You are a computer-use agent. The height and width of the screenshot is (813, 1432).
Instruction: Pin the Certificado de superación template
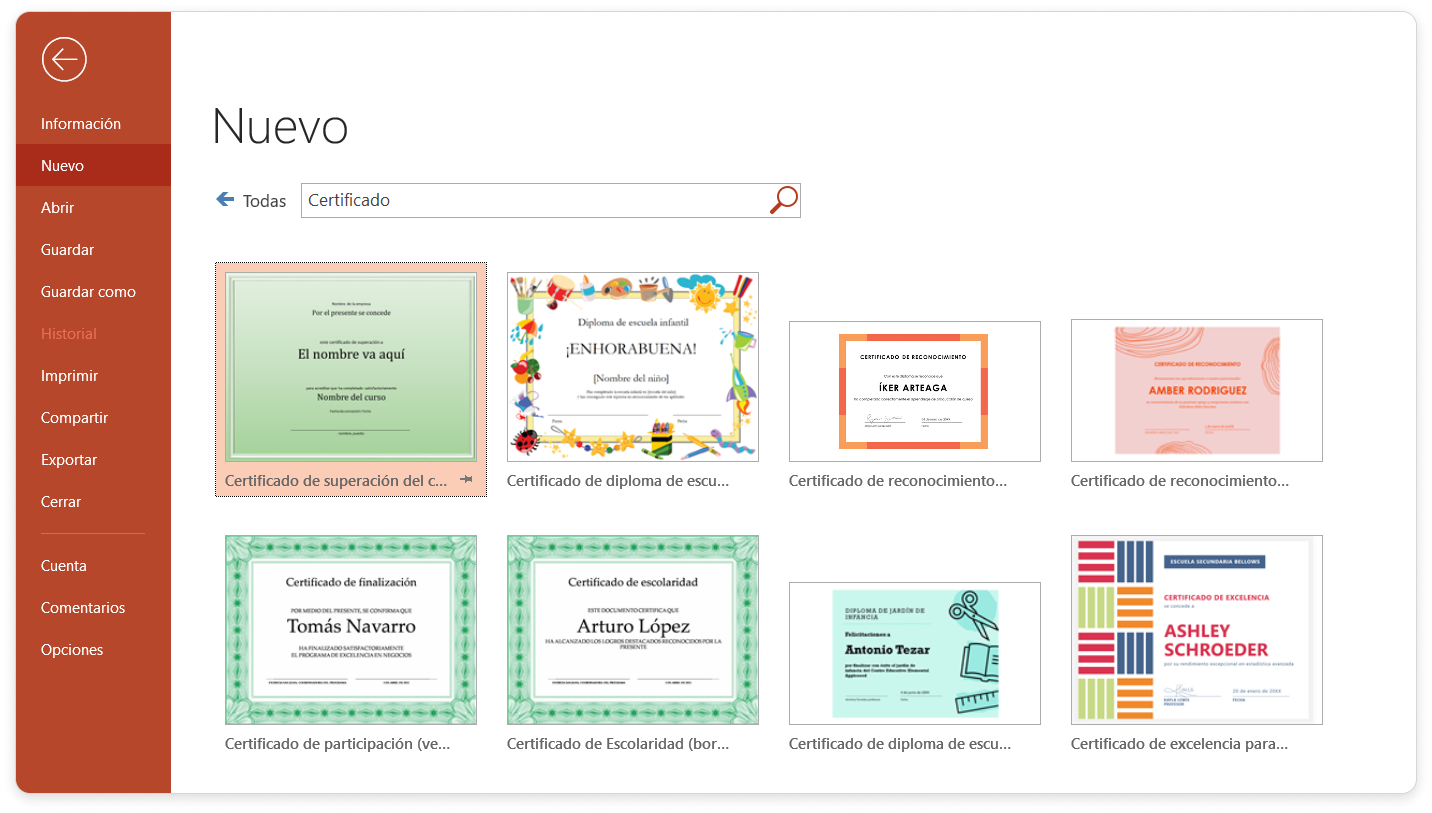tap(466, 481)
